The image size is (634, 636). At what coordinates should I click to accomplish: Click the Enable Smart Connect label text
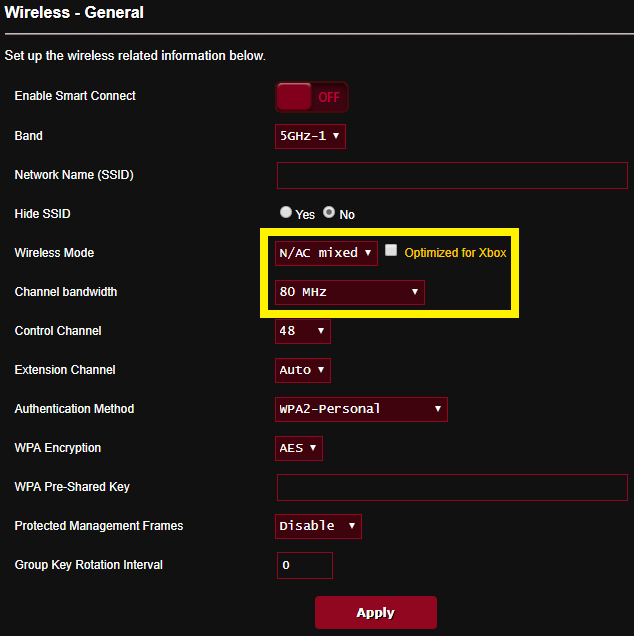(75, 96)
